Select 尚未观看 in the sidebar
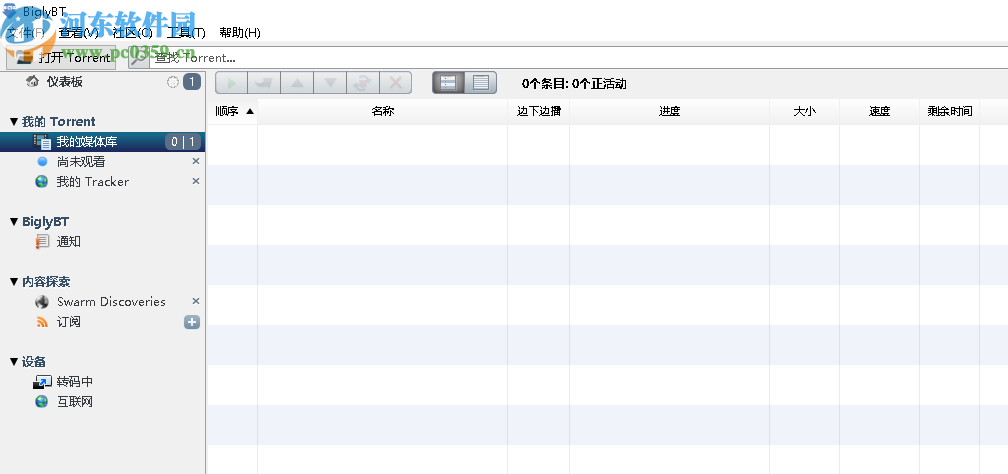 tap(81, 161)
